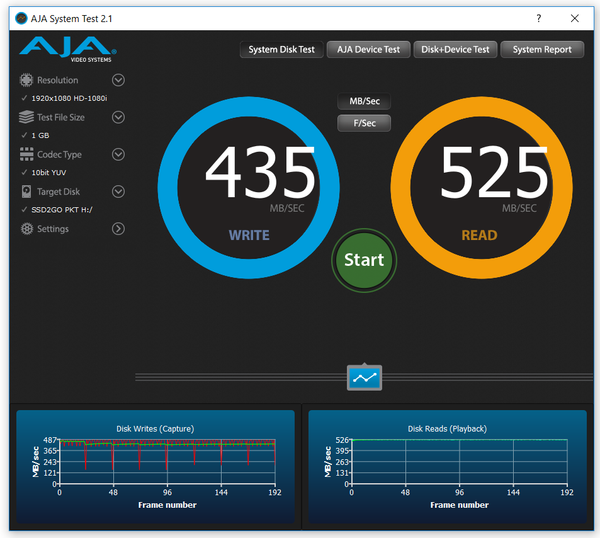Image resolution: width=600 pixels, height=538 pixels.
Task: Switch to System Disk Test tab
Action: click(x=282, y=49)
